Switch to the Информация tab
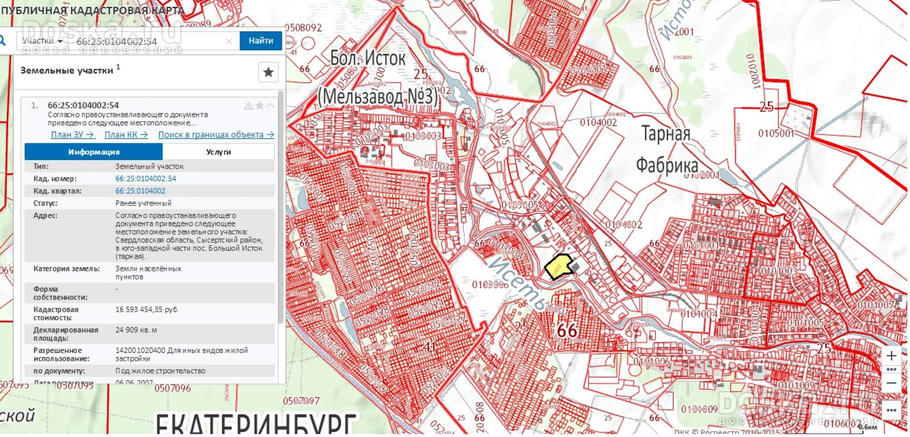This screenshot has width=910, height=437. click(94, 152)
